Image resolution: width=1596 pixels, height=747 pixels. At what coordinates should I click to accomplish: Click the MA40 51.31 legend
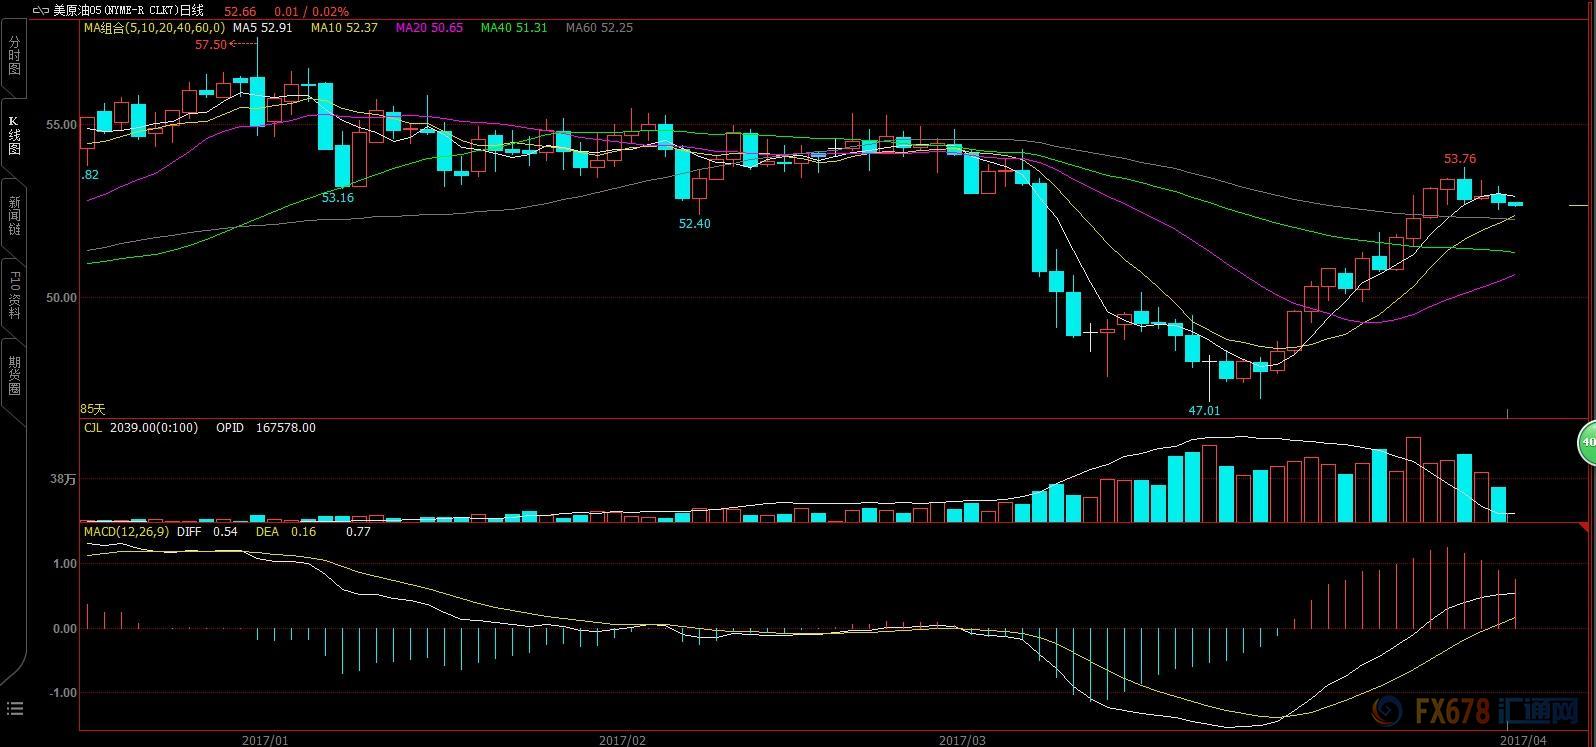pyautogui.click(x=514, y=28)
